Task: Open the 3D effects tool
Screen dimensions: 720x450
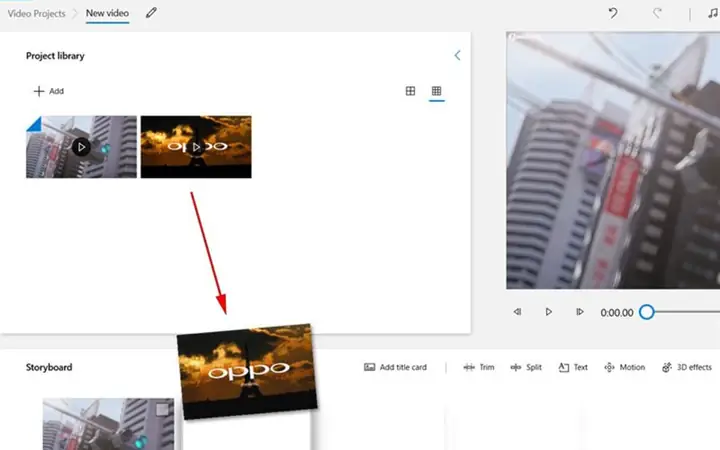Action: (686, 367)
